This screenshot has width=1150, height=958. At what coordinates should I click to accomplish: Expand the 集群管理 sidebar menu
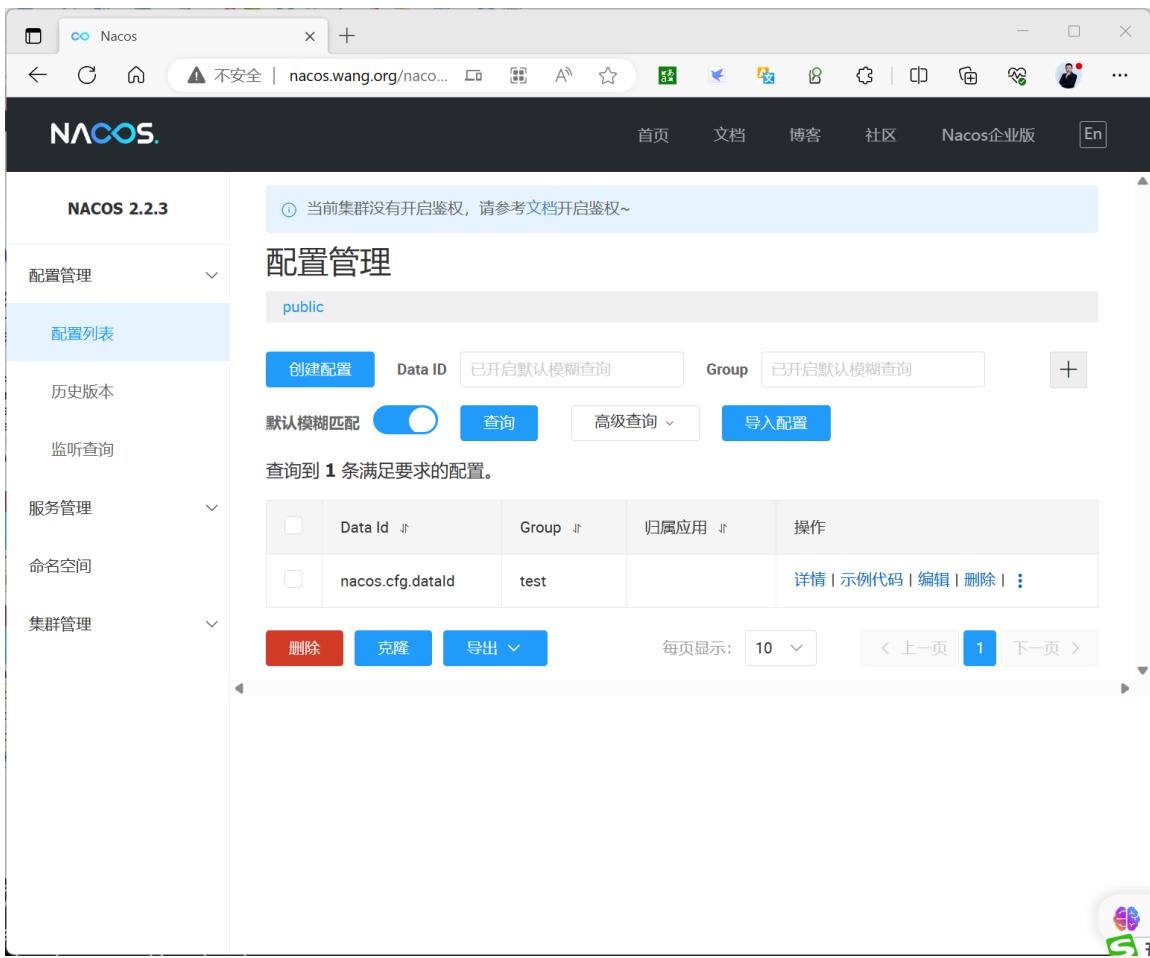pos(118,624)
